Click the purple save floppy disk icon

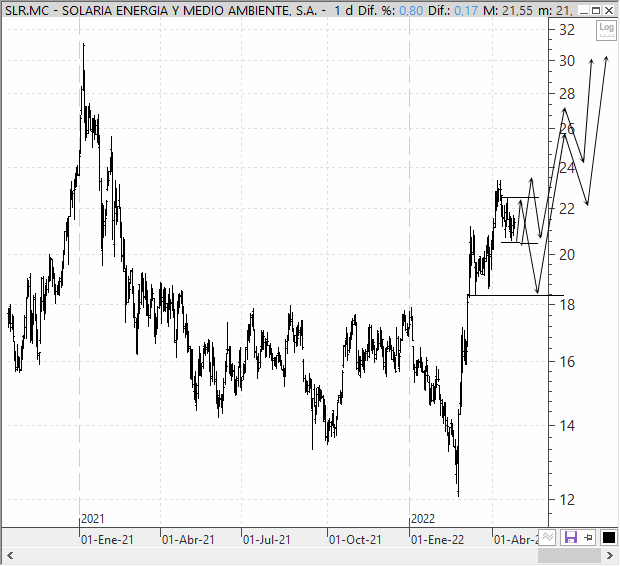coord(571,538)
